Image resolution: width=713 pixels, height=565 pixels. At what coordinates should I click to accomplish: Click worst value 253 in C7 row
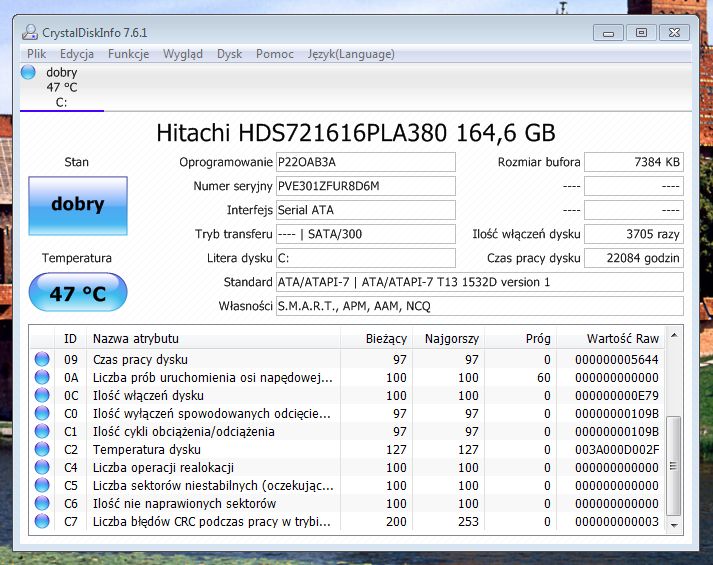coord(468,521)
